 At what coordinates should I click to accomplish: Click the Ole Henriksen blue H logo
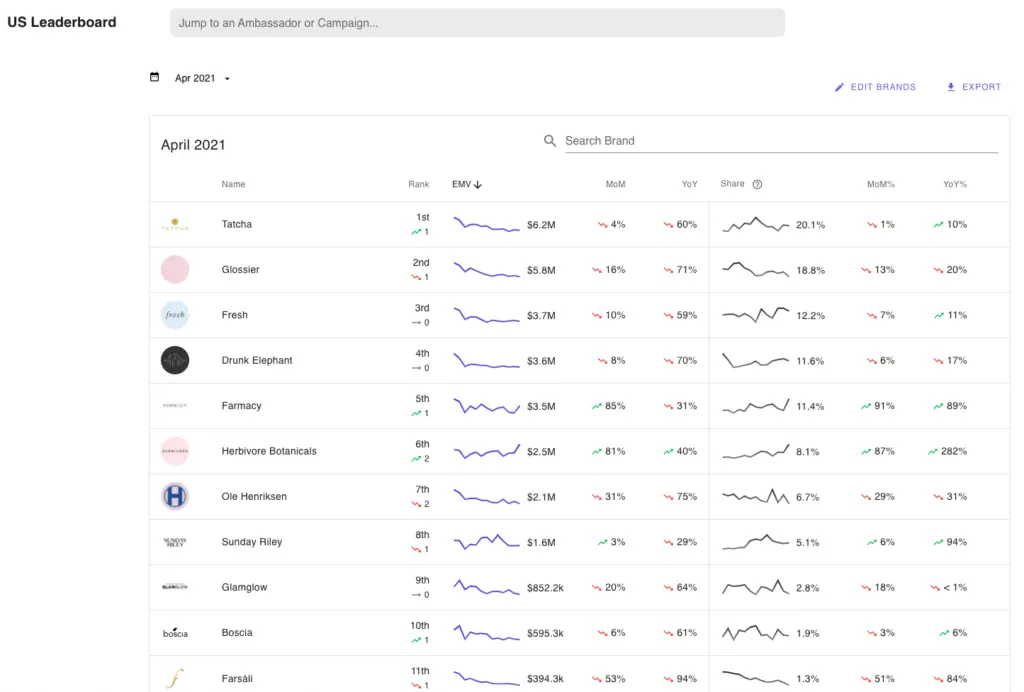point(175,496)
